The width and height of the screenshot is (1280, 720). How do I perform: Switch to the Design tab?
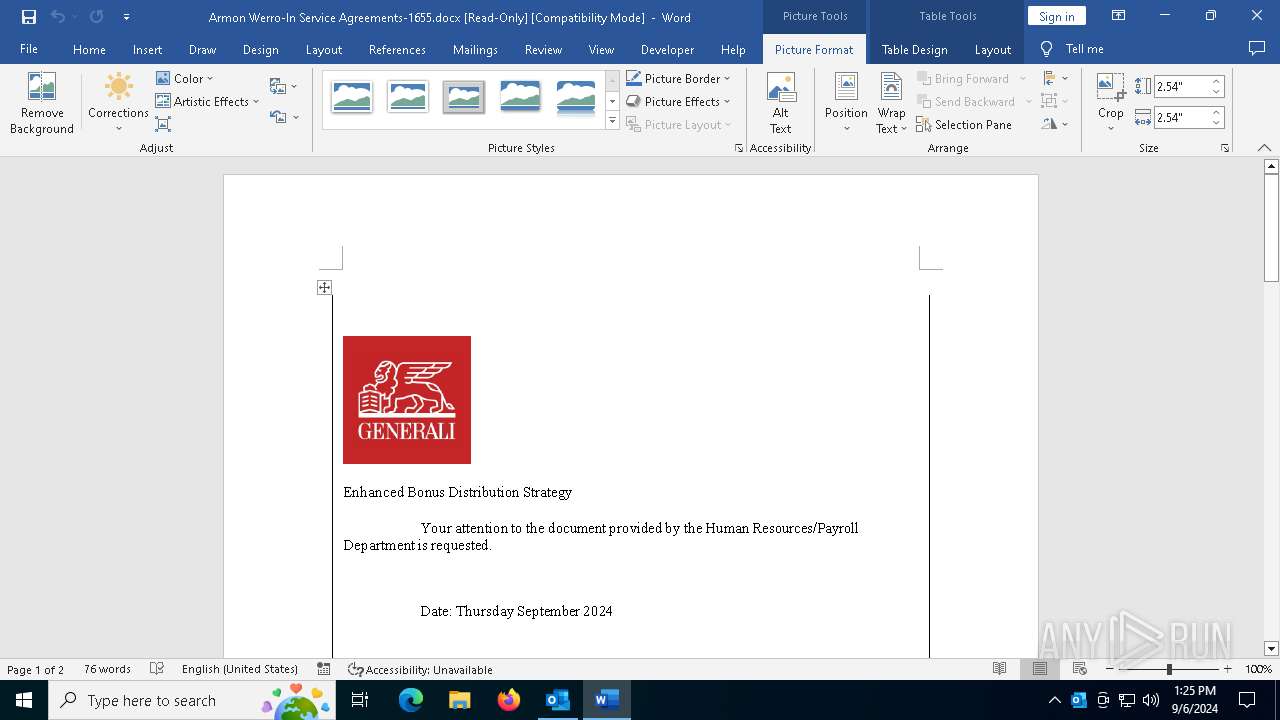pyautogui.click(x=260, y=49)
